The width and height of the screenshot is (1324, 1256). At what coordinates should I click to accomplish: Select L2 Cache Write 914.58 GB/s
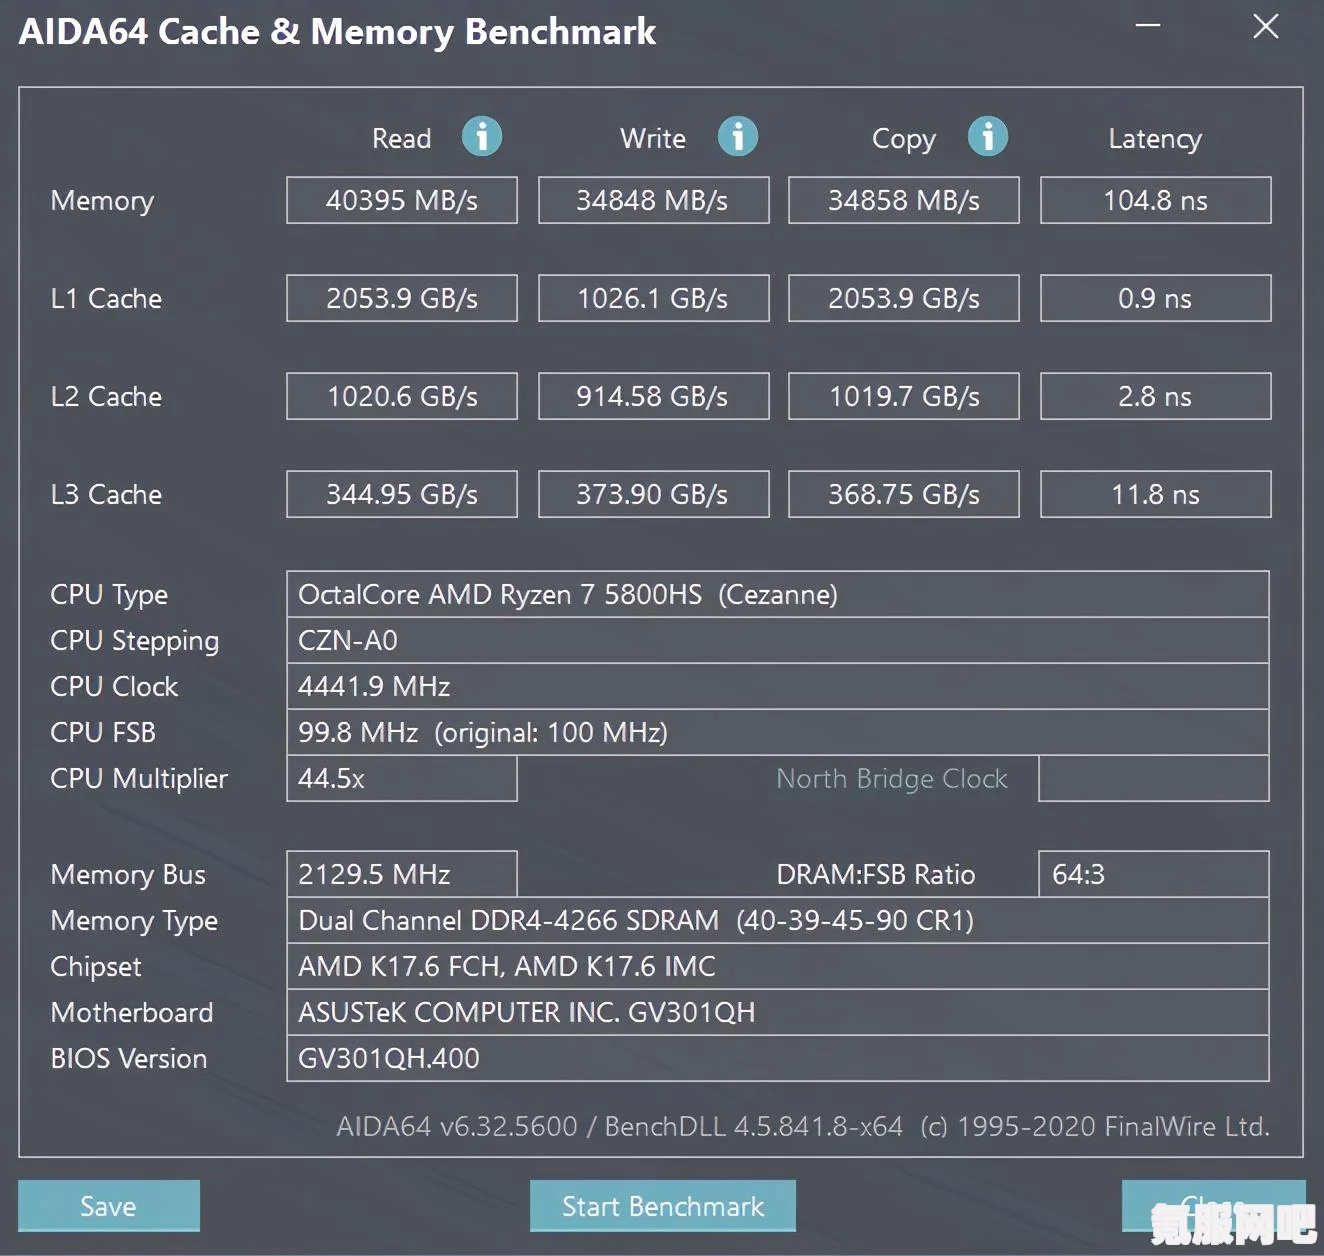pyautogui.click(x=654, y=396)
